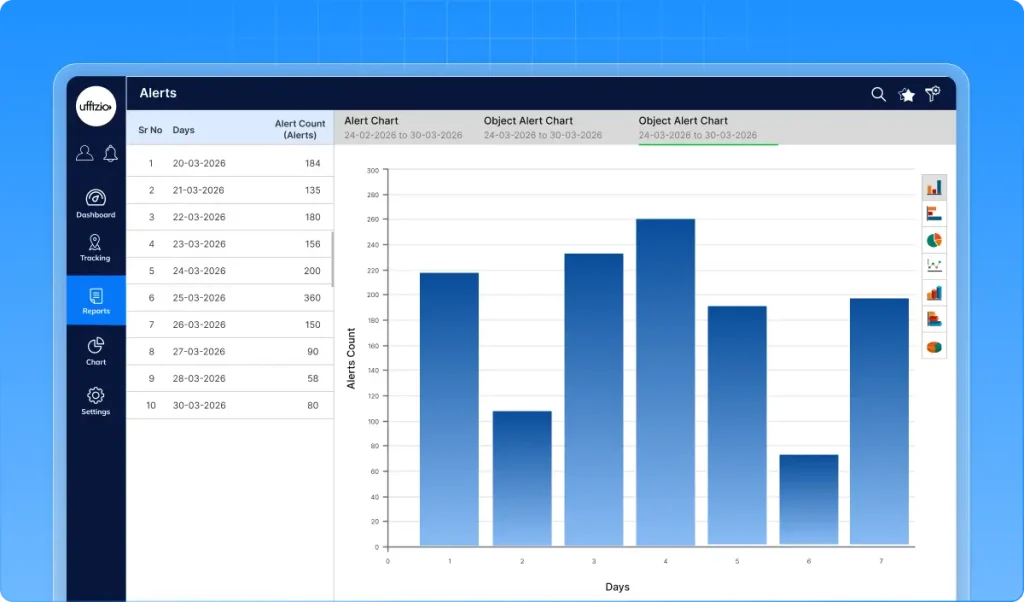Choose the 3D column chart type

[x=934, y=293]
